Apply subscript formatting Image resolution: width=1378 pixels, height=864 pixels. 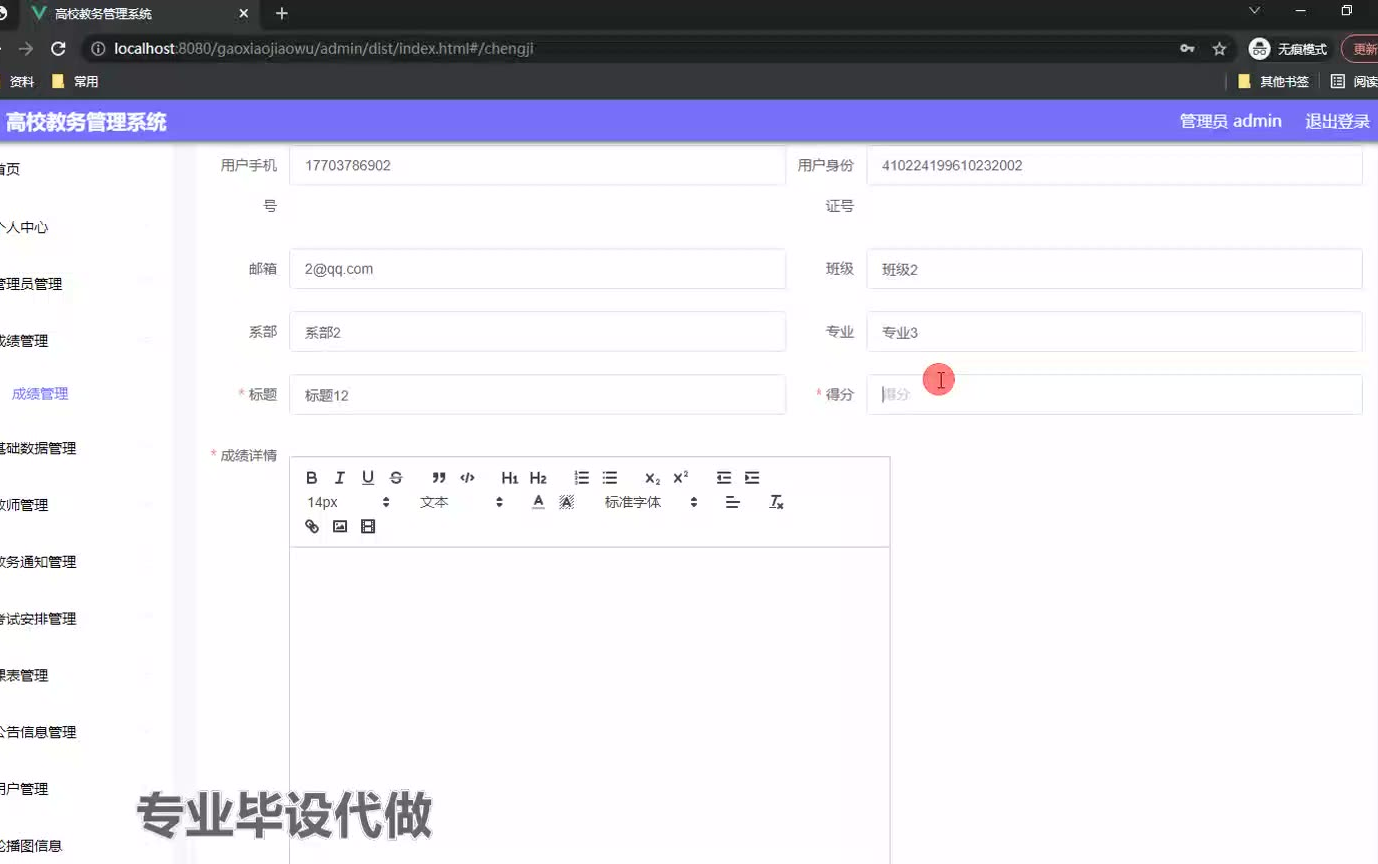point(653,478)
